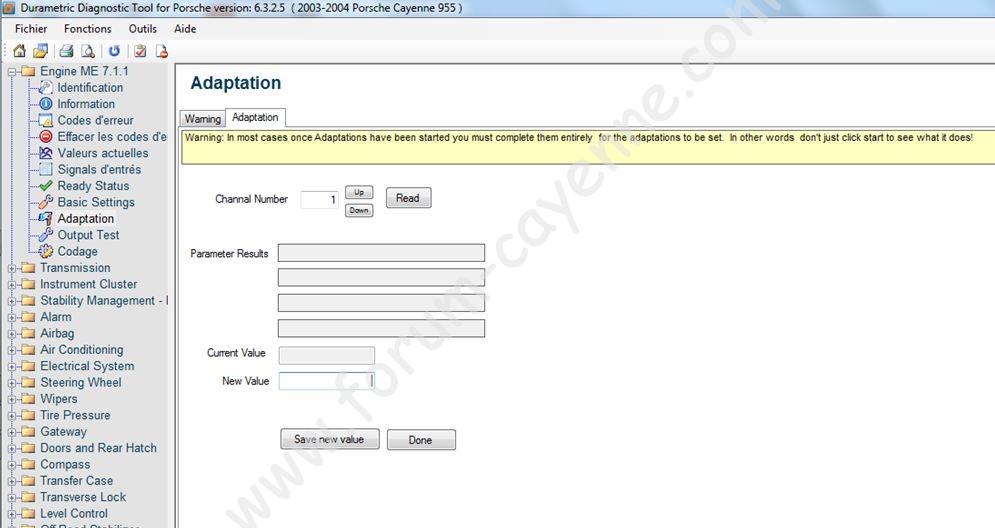This screenshot has height=528, width=995.
Task: Click the Transmission folder icon
Action: [x=28, y=268]
